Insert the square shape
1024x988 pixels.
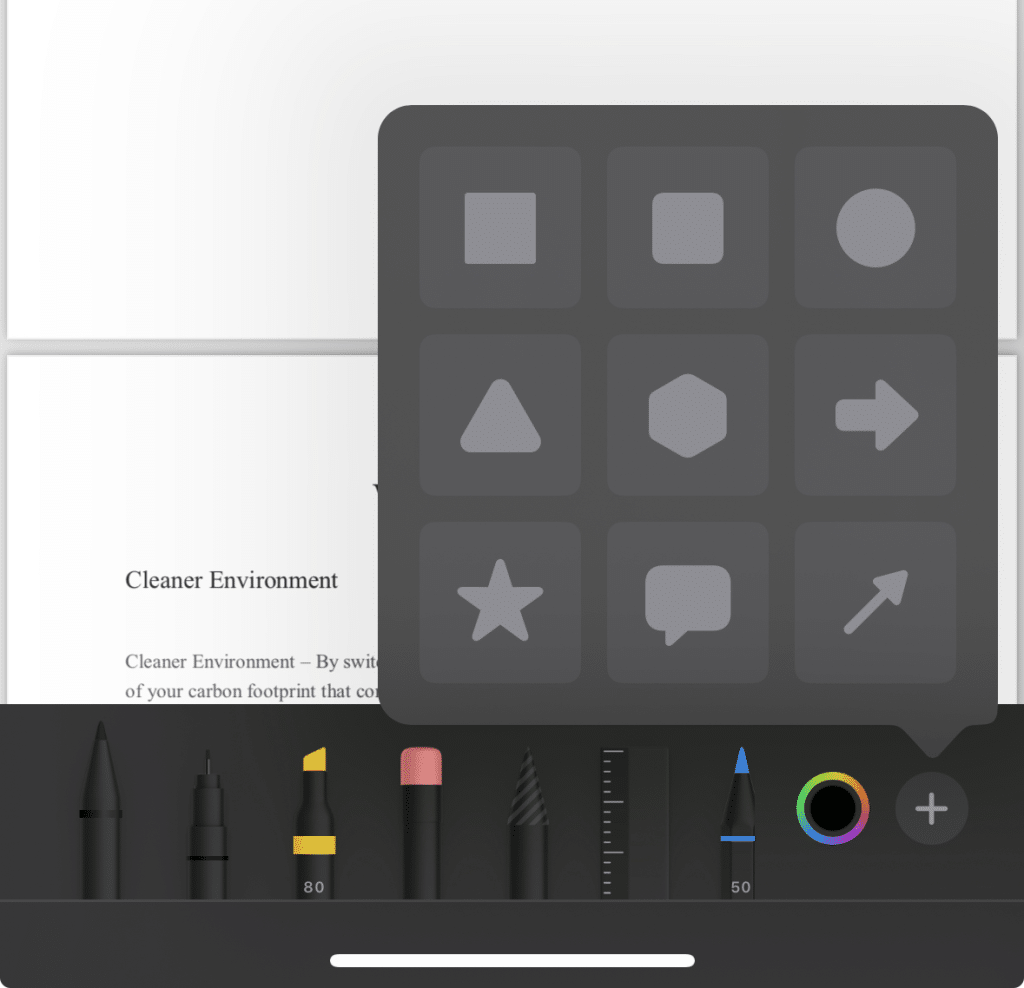click(500, 228)
